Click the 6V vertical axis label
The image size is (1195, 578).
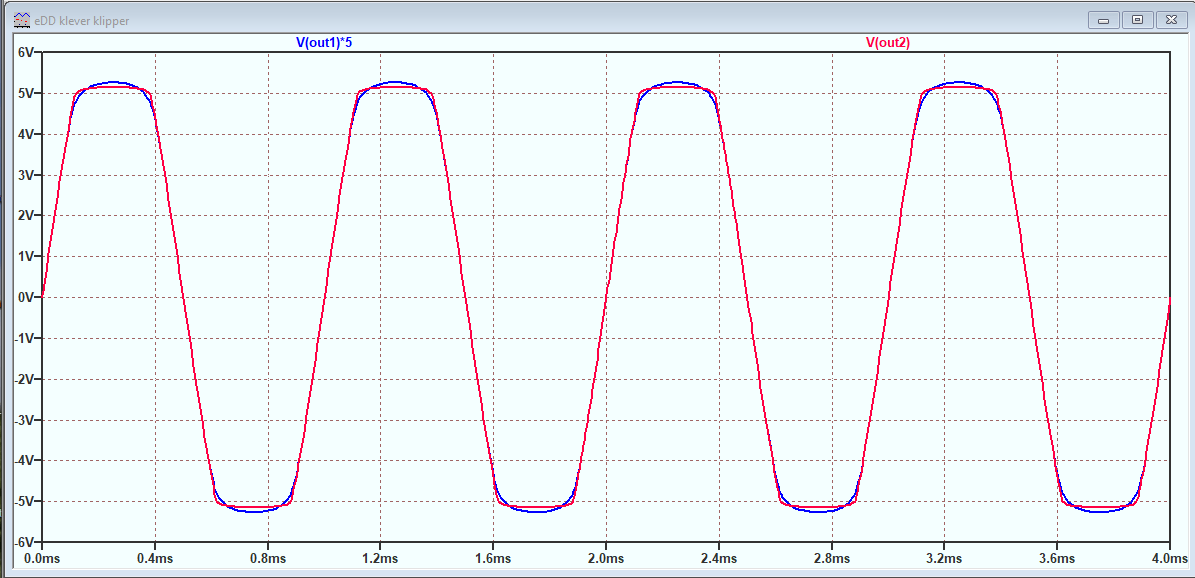click(25, 52)
